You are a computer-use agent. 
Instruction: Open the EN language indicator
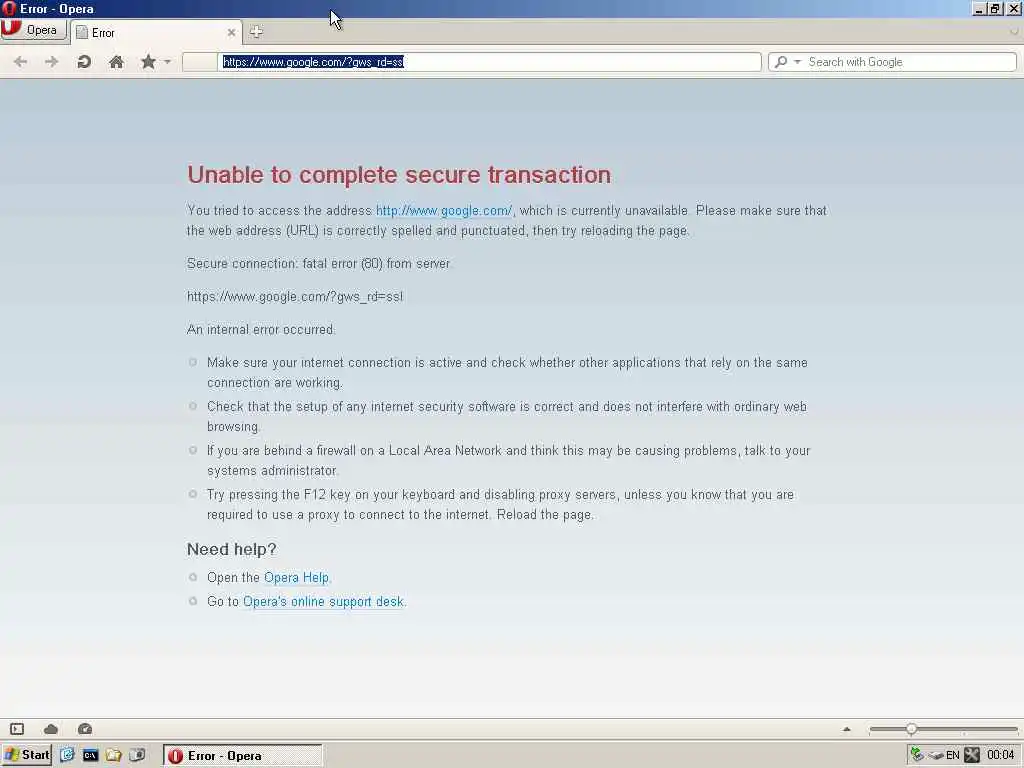953,756
